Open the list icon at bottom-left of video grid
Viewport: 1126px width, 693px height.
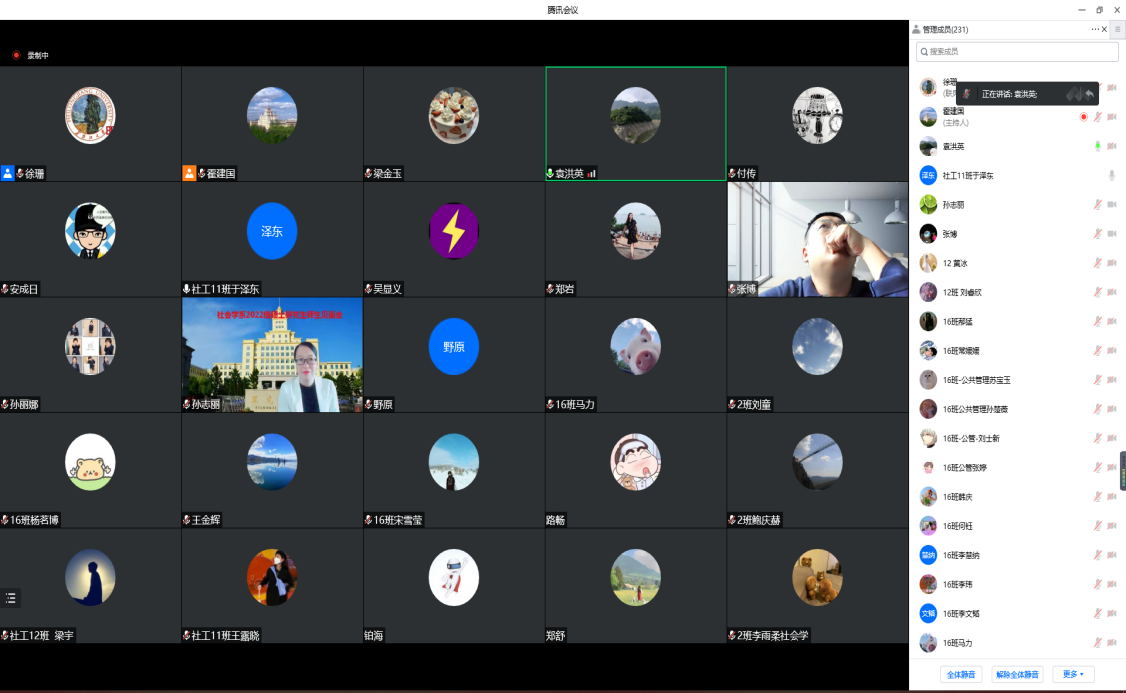11,598
